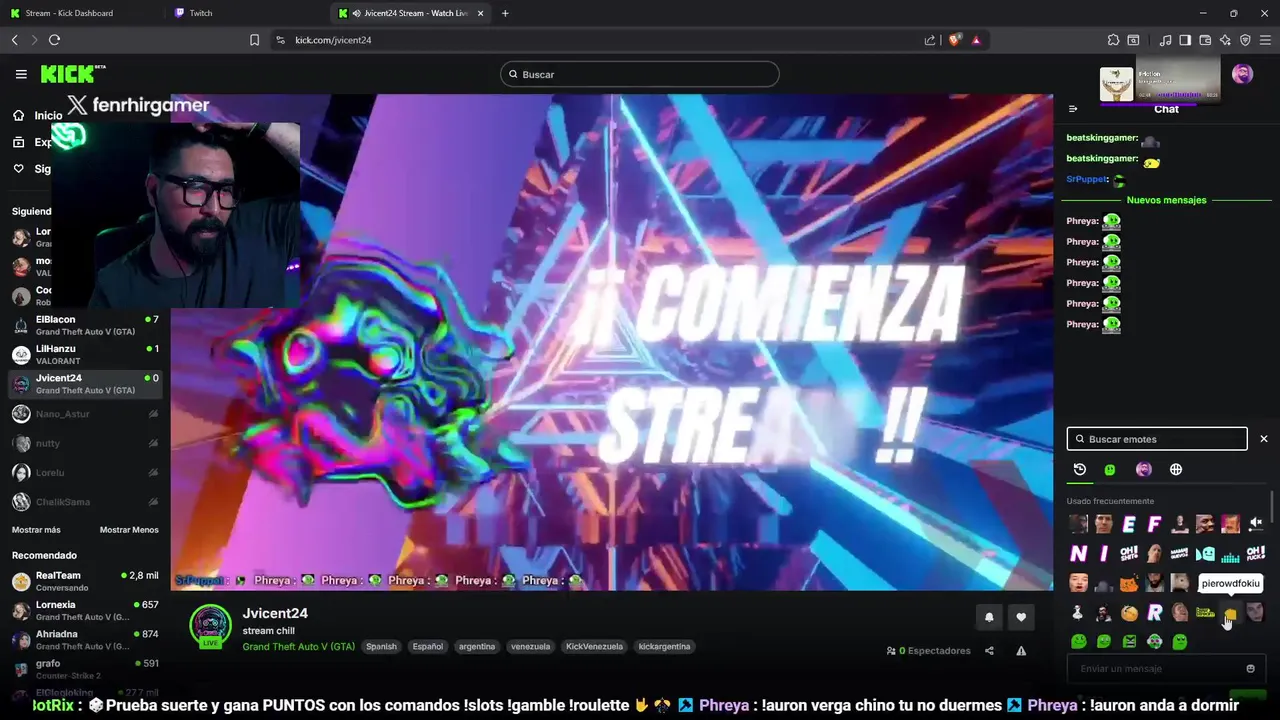Insert the letter I emote
Screen dimensions: 1280x720
[1104, 554]
